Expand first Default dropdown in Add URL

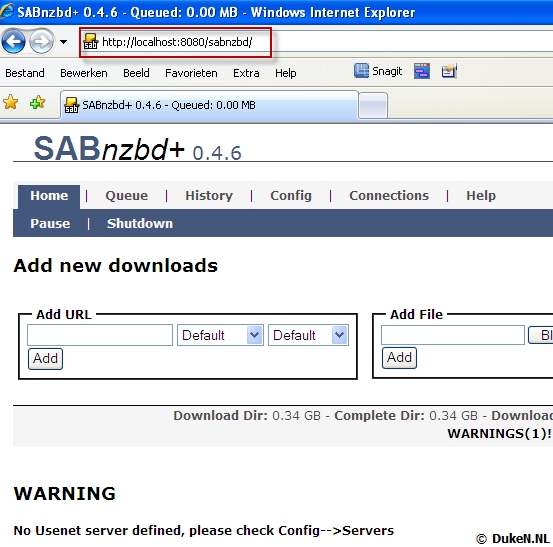coord(220,335)
